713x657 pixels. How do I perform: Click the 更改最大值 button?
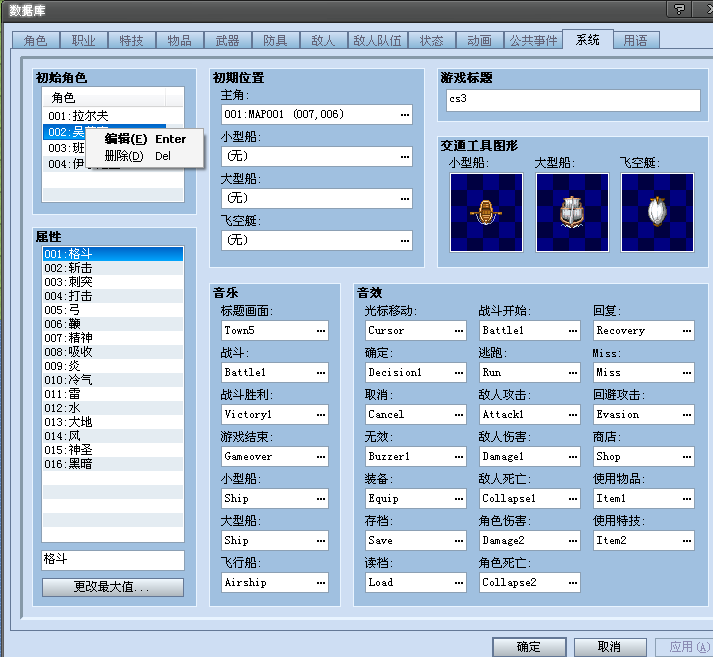point(113,587)
